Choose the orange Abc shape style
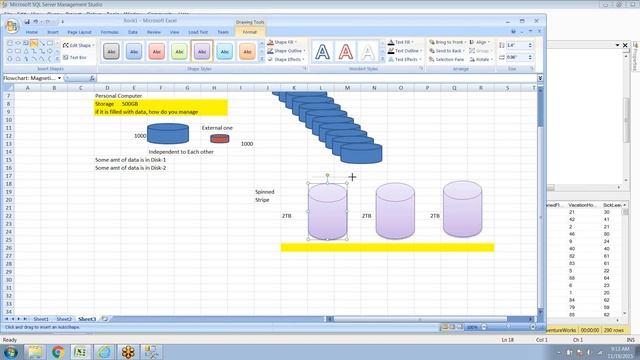Image resolution: width=640 pixels, height=360 pixels. pos(247,52)
